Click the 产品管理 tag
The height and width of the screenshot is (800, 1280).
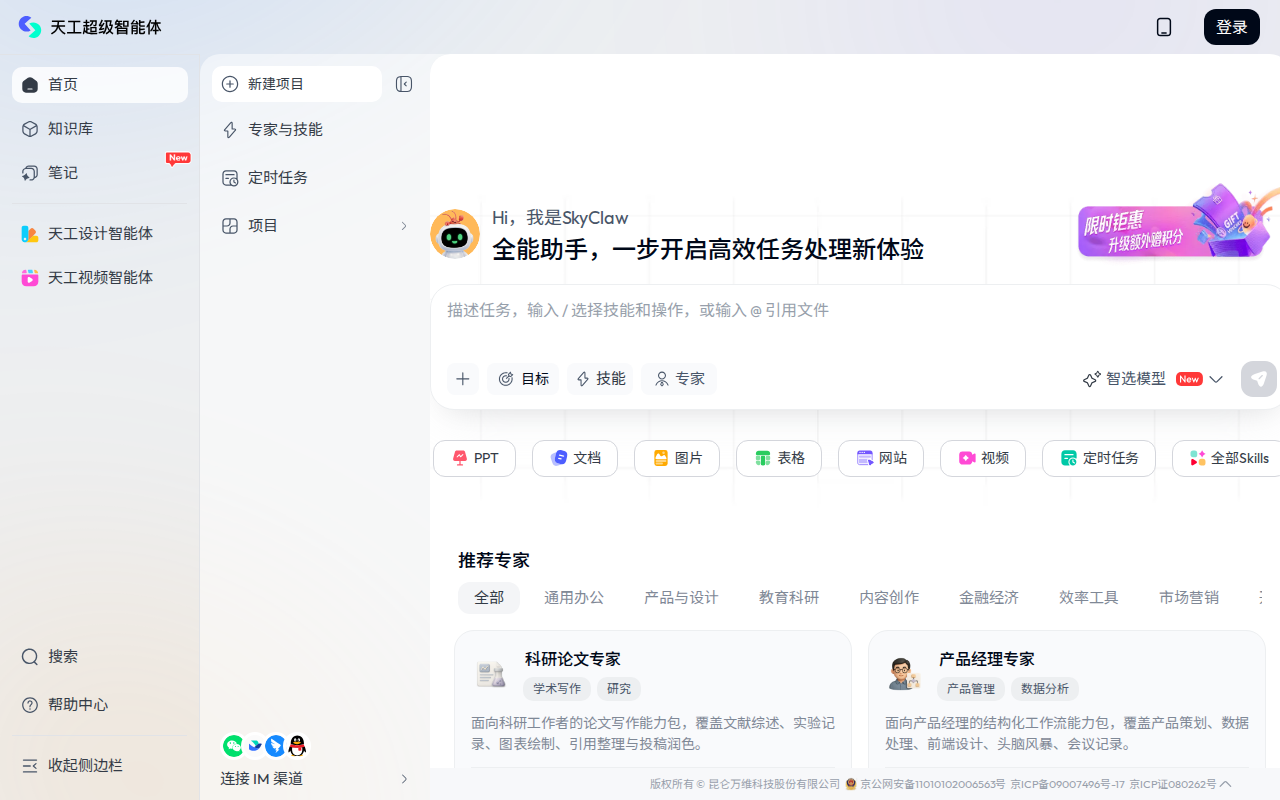pos(971,689)
